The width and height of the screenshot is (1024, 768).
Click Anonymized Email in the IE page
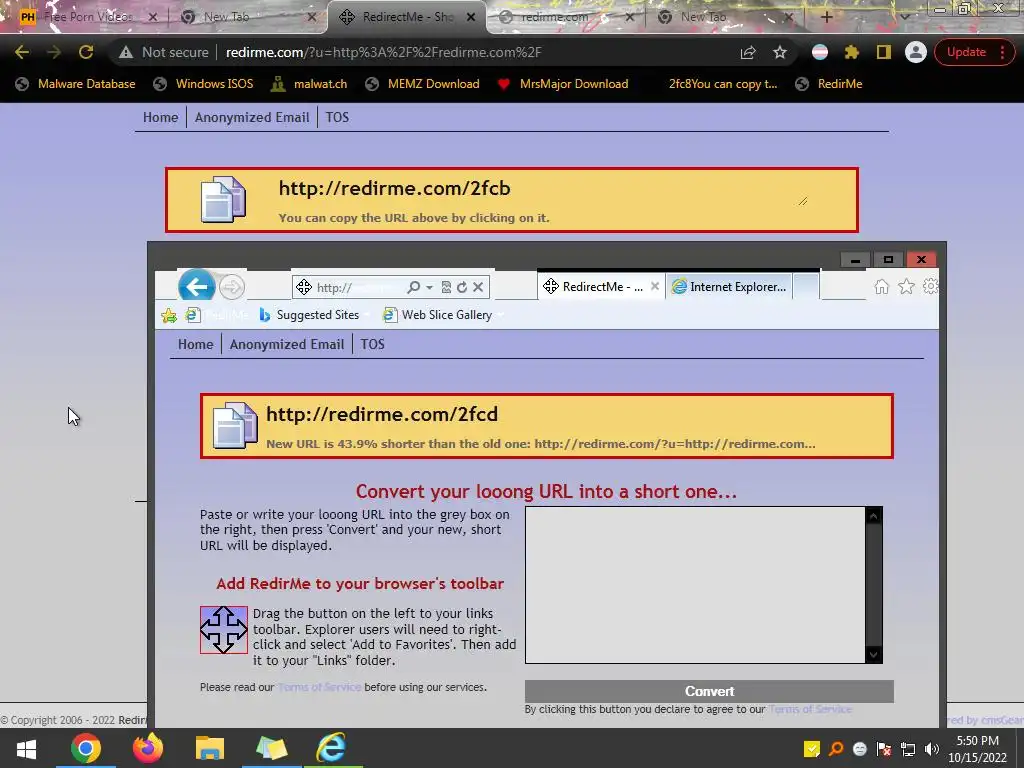(x=287, y=344)
